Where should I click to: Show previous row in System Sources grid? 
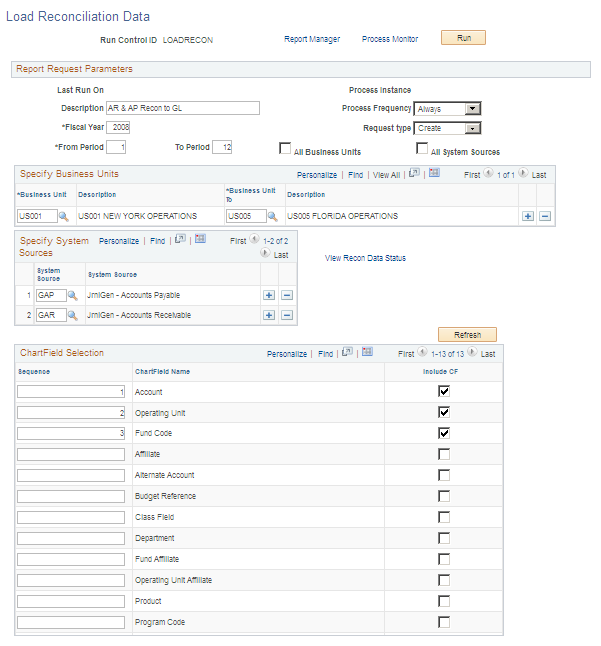click(x=254, y=239)
